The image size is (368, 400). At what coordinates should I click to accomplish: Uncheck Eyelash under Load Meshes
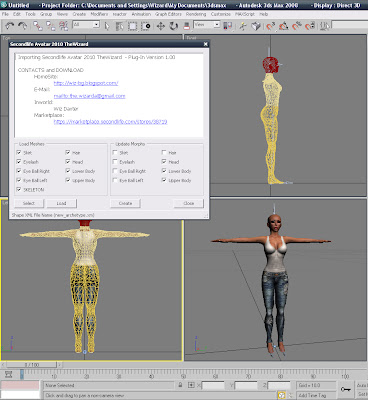click(x=19, y=162)
